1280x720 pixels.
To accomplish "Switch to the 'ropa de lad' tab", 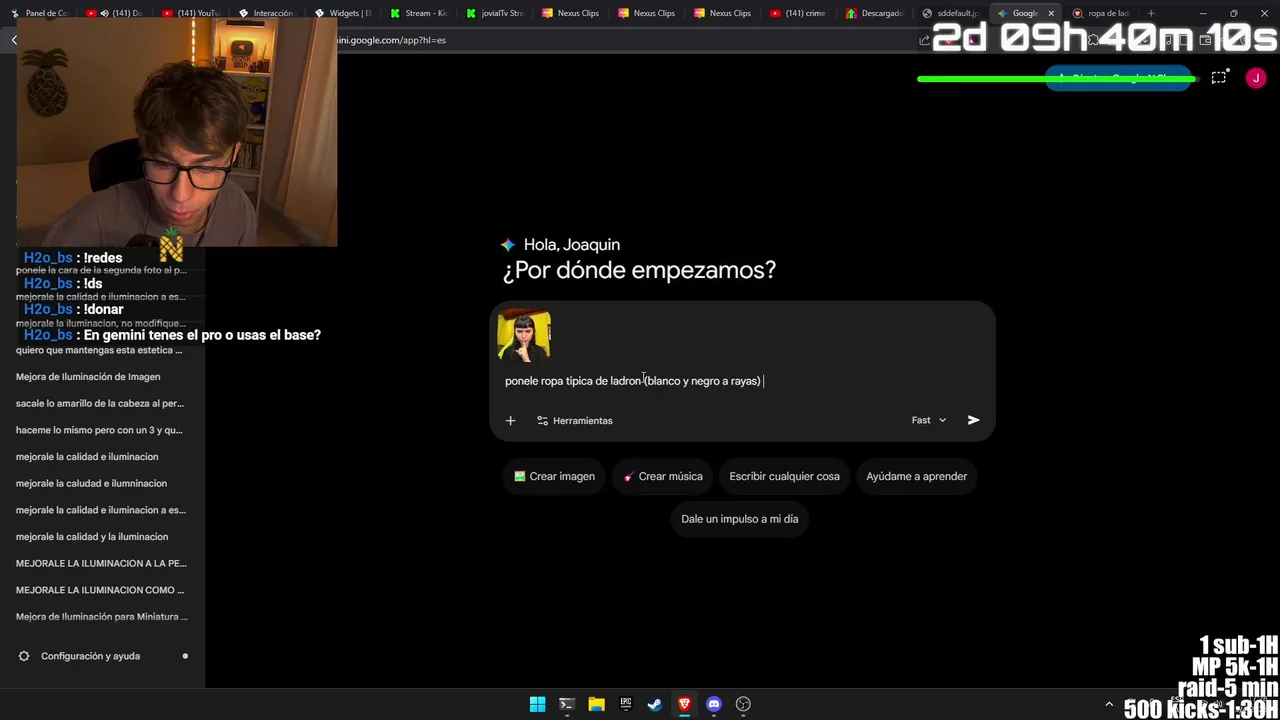I will pos(1101,13).
